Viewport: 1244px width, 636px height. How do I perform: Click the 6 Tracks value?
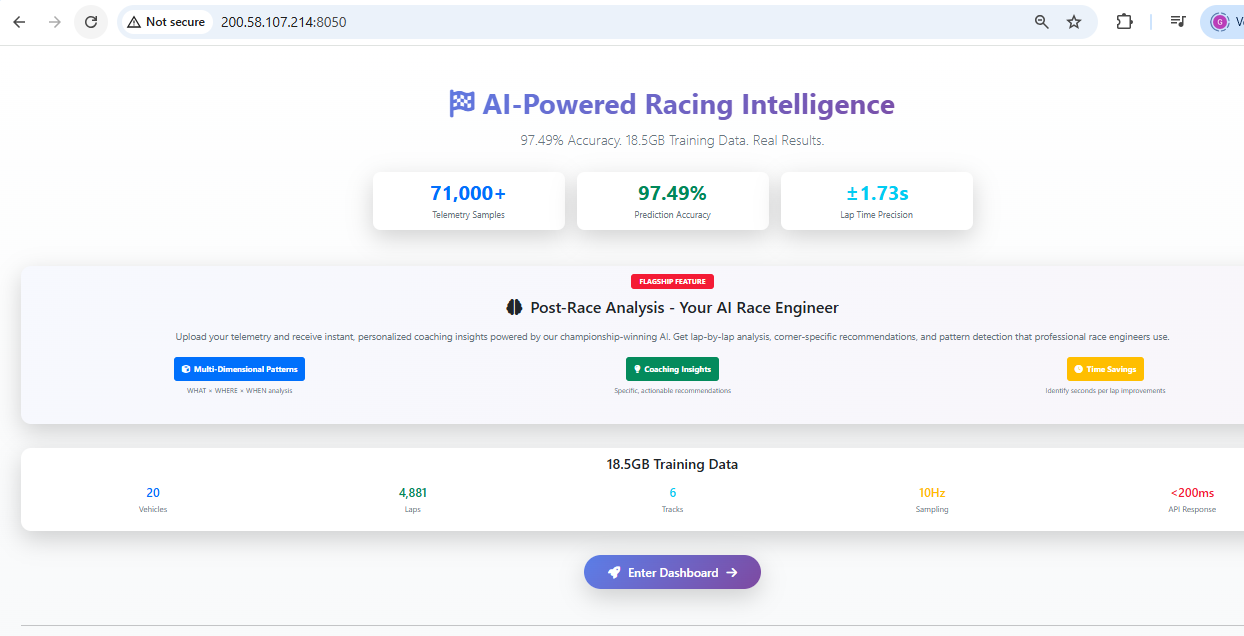673,492
